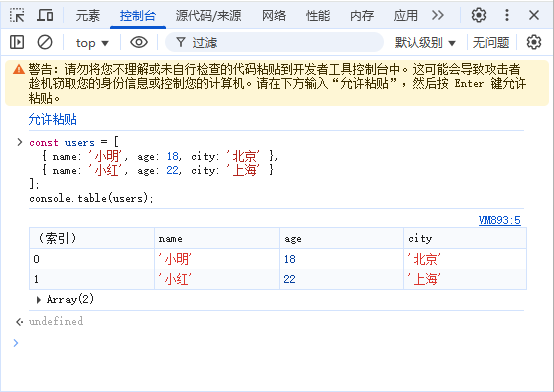The height and width of the screenshot is (392, 554).
Task: Click the 允许粘贴 link
Action: click(x=53, y=119)
